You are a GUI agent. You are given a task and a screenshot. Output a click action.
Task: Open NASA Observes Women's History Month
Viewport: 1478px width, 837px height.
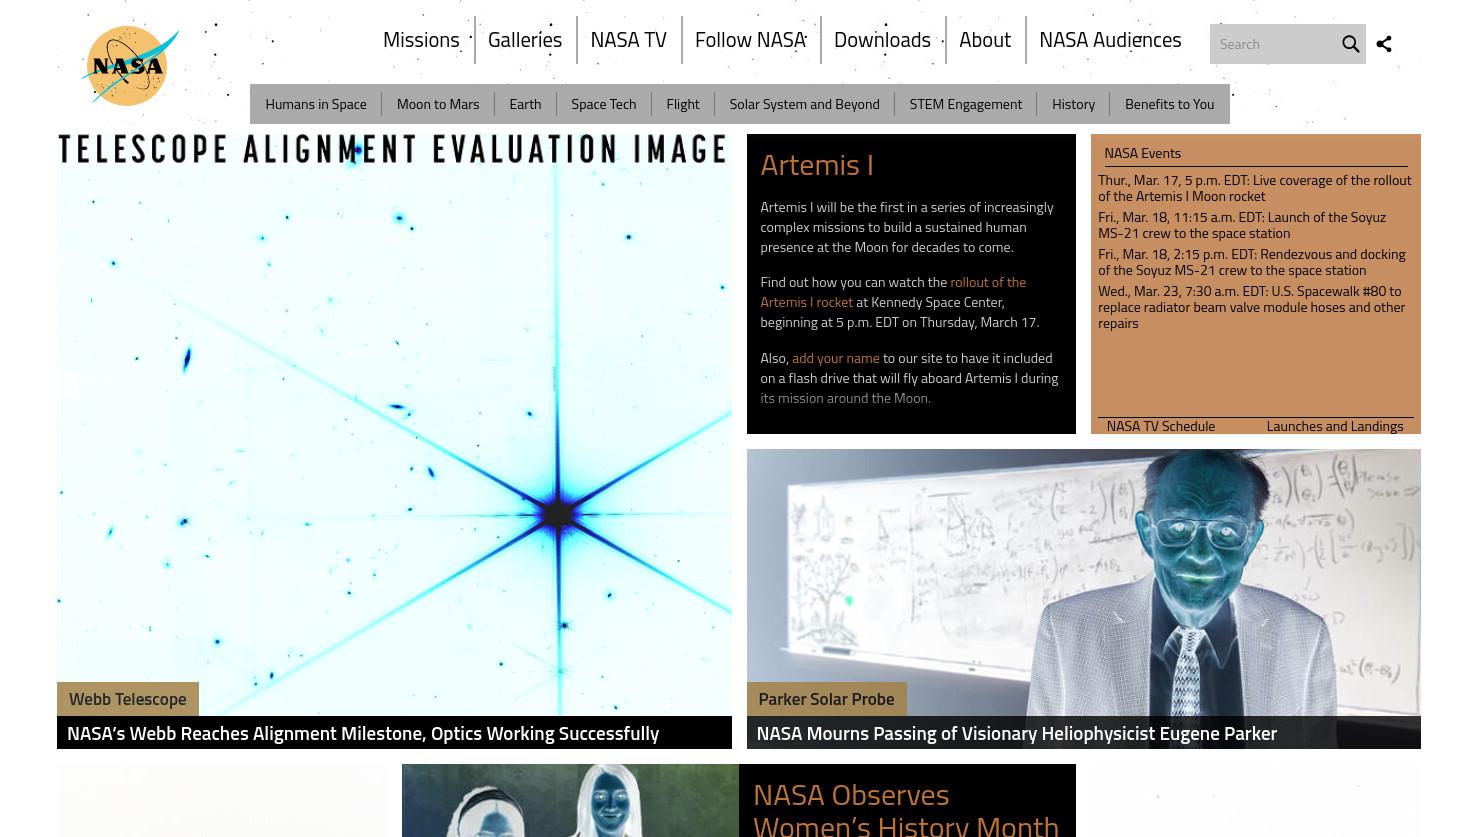click(906, 808)
